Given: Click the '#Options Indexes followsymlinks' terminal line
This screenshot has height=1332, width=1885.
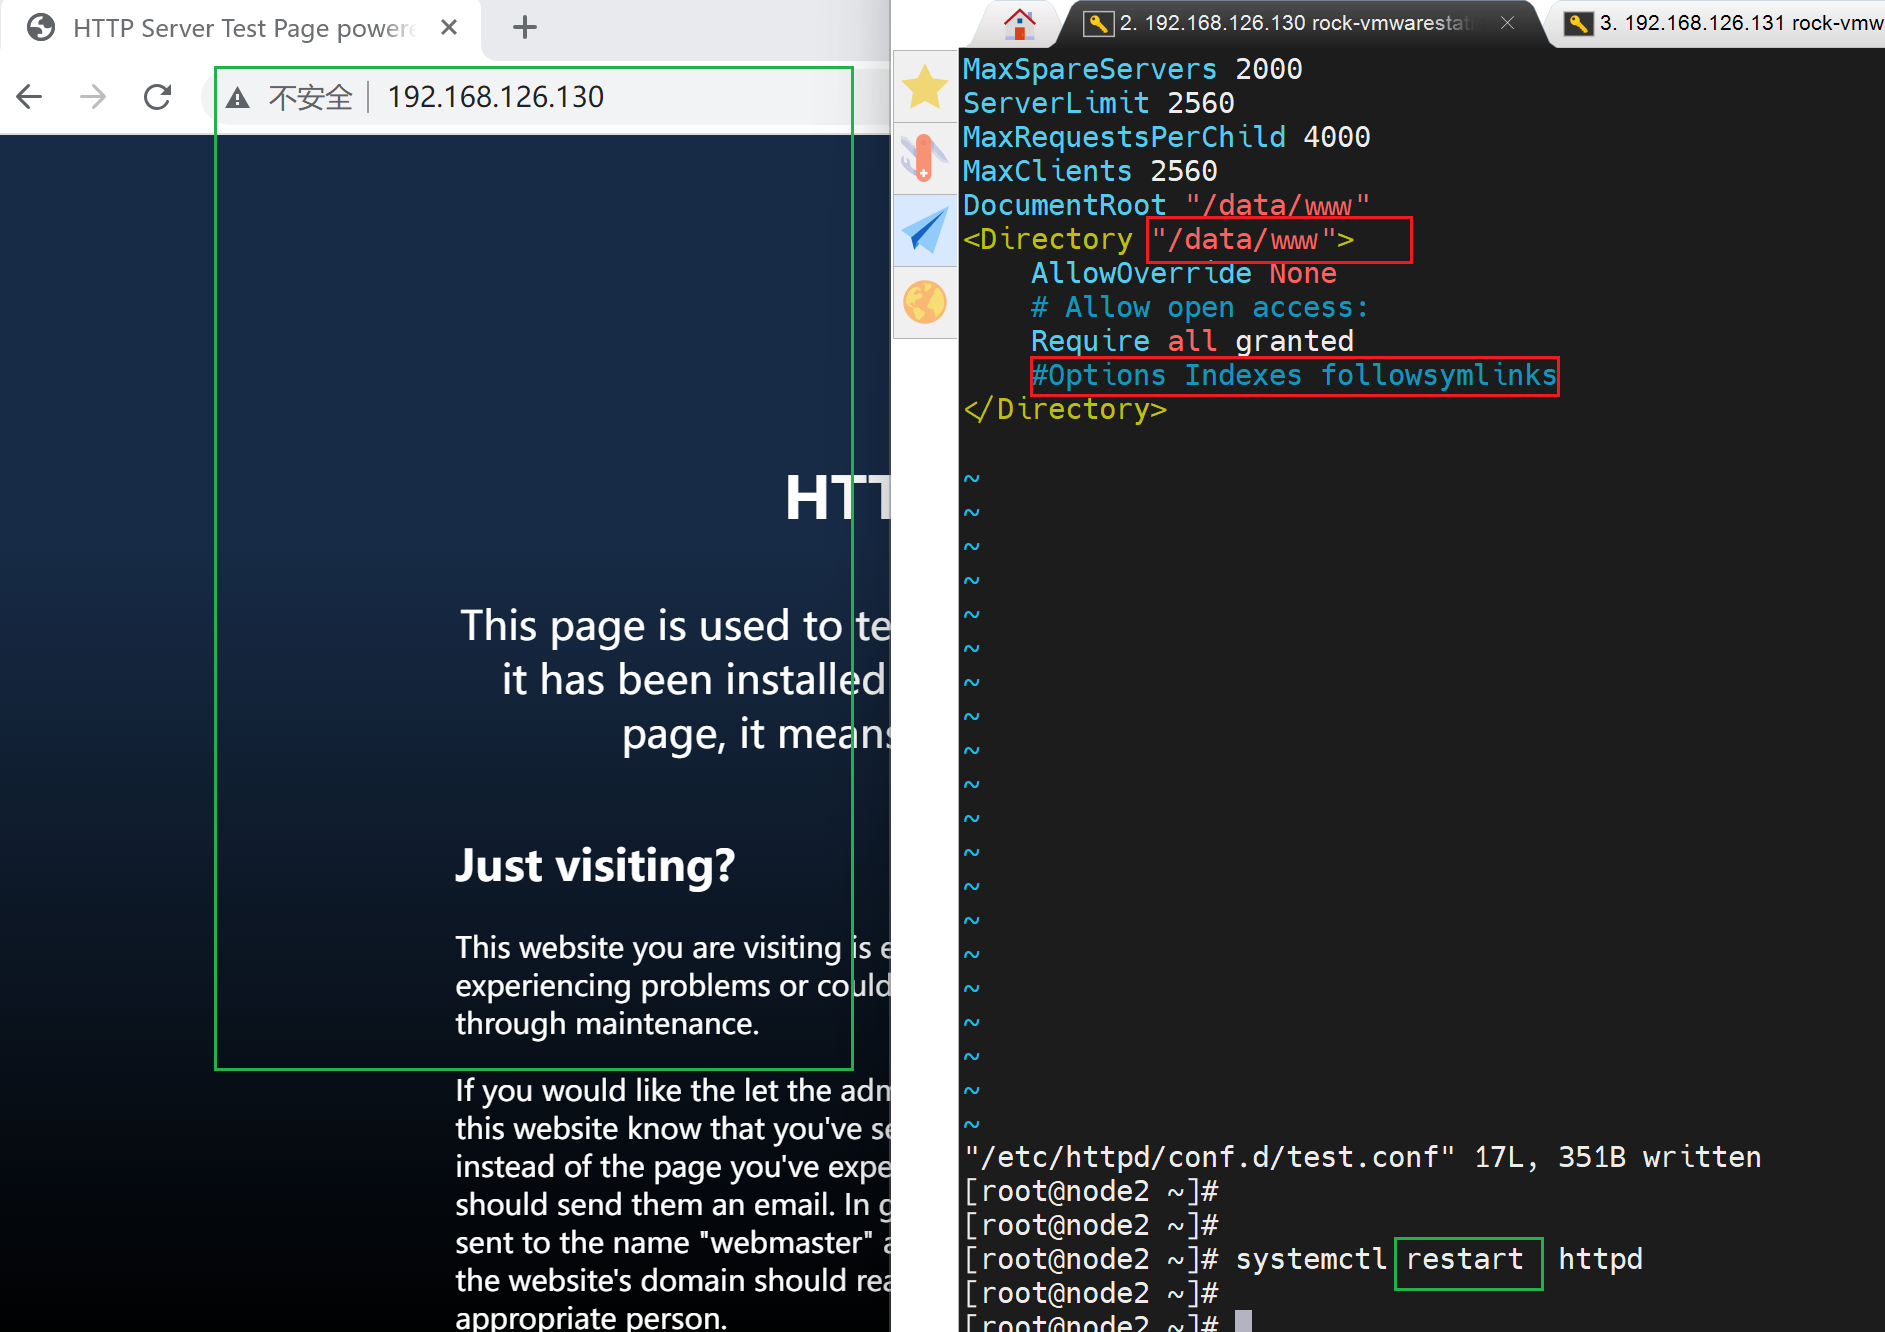Looking at the screenshot, I should point(1293,376).
